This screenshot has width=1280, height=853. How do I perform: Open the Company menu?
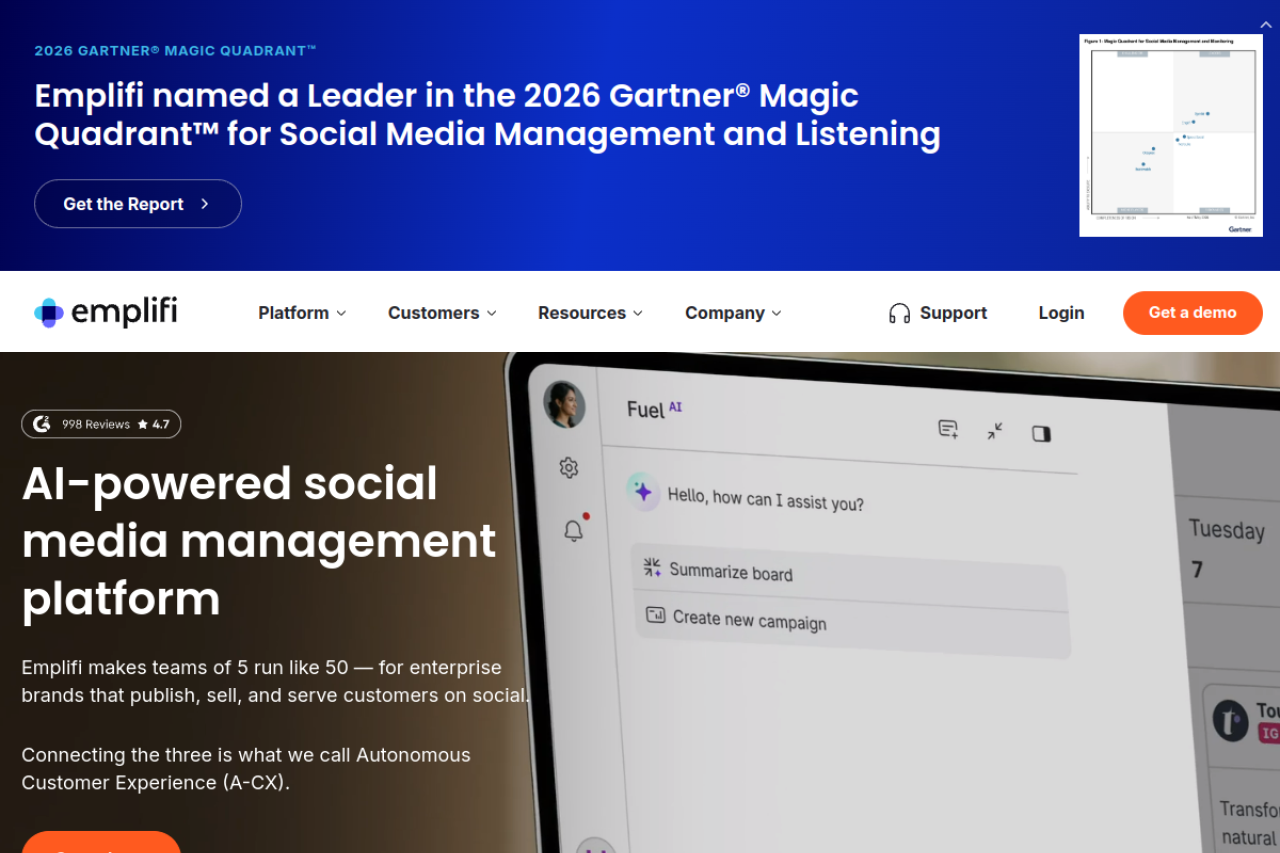tap(733, 313)
